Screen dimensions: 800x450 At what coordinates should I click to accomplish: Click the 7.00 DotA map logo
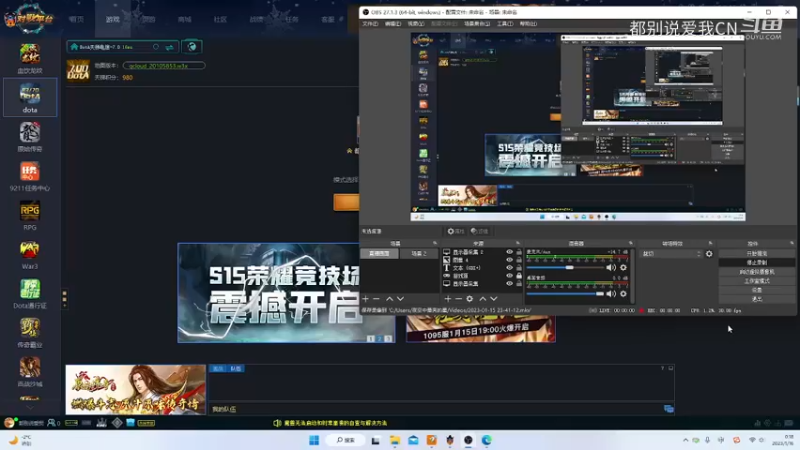[78, 71]
